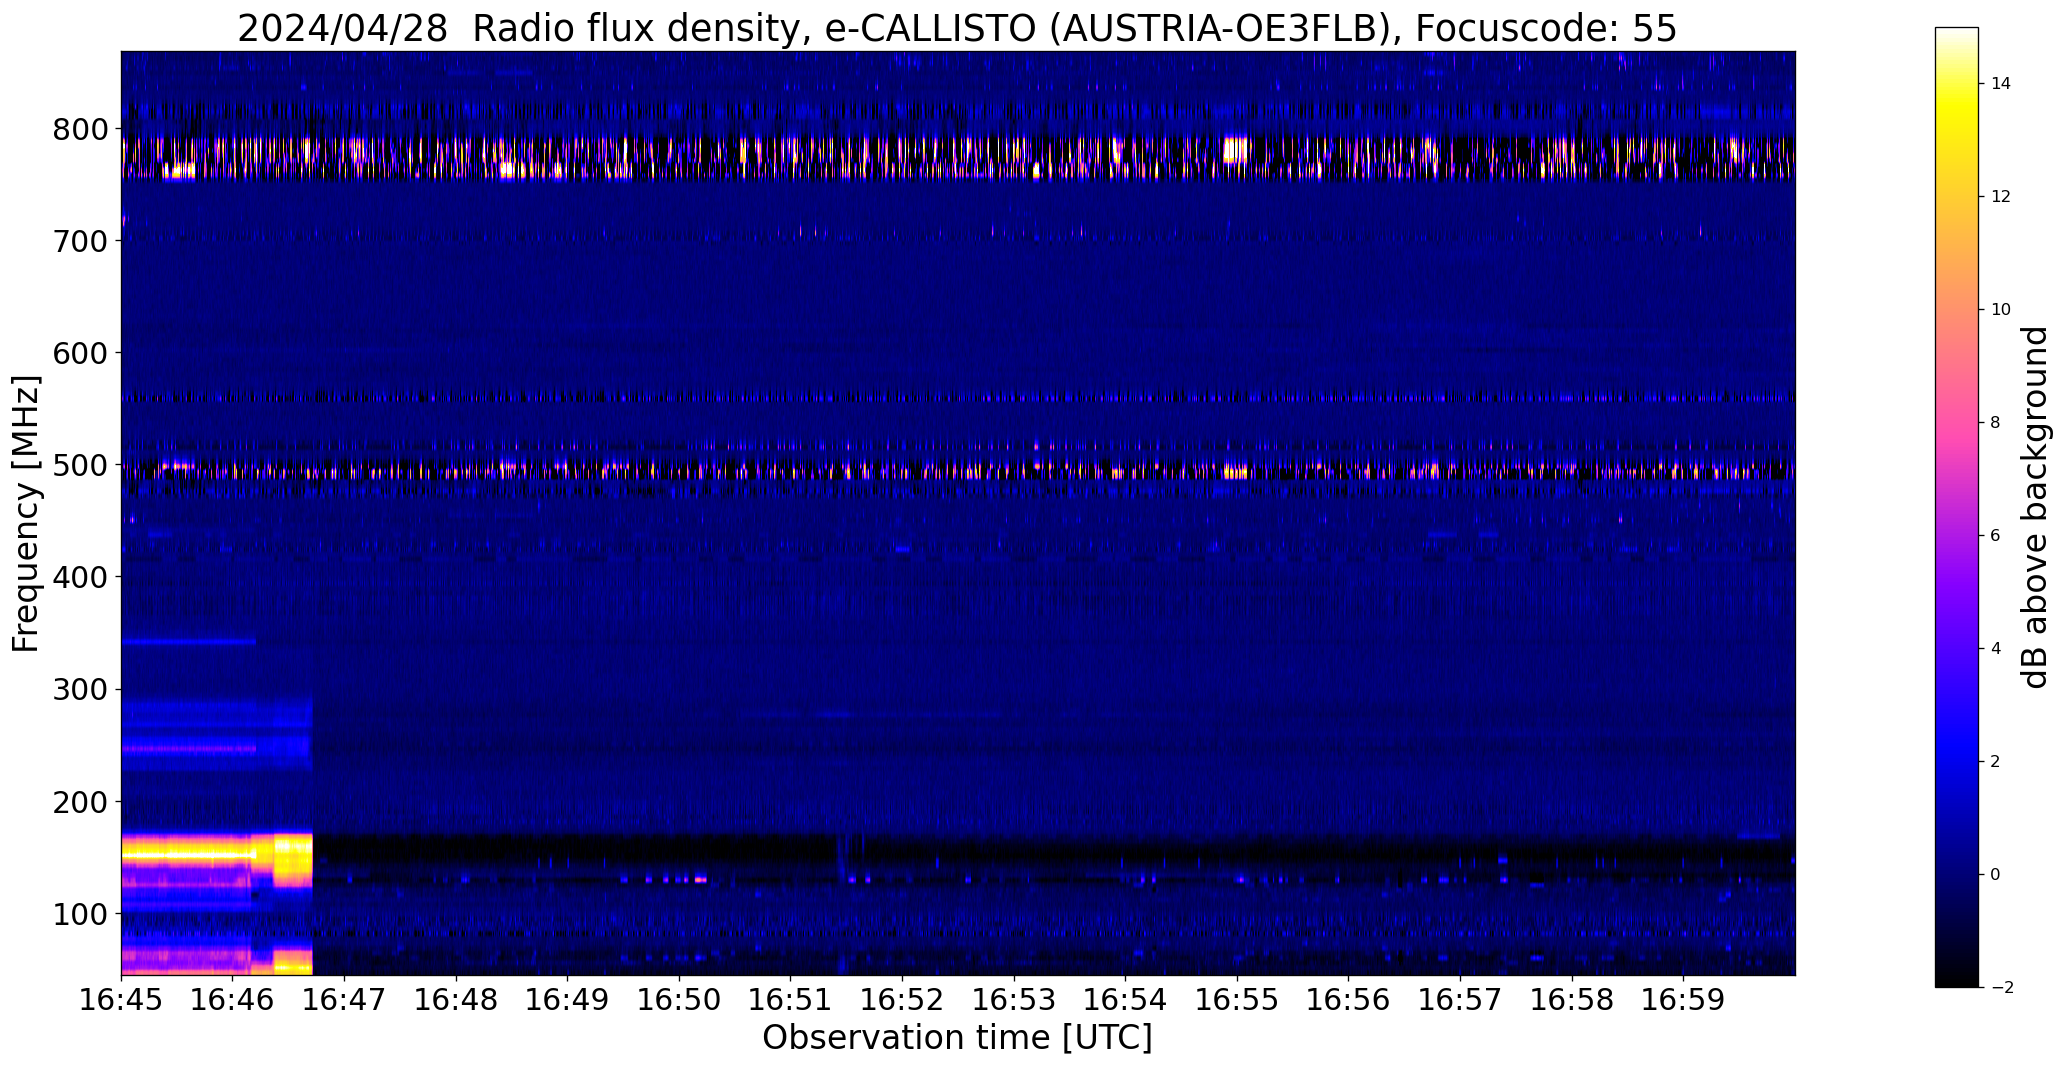Click the 16:50 time tick label
Viewport: 2066px width, 1067px height.
coord(680,1000)
